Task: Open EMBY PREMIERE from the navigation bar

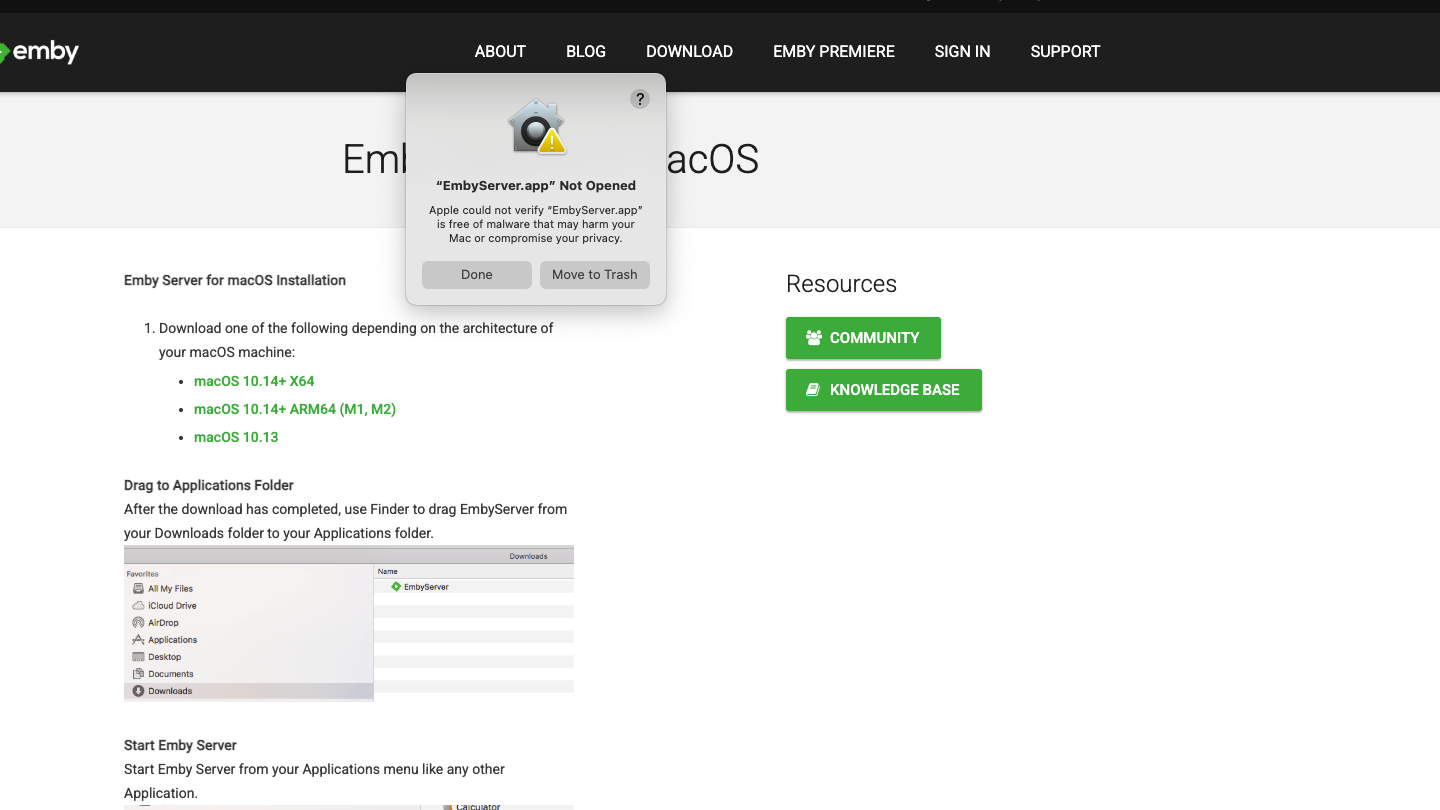Action: click(834, 52)
